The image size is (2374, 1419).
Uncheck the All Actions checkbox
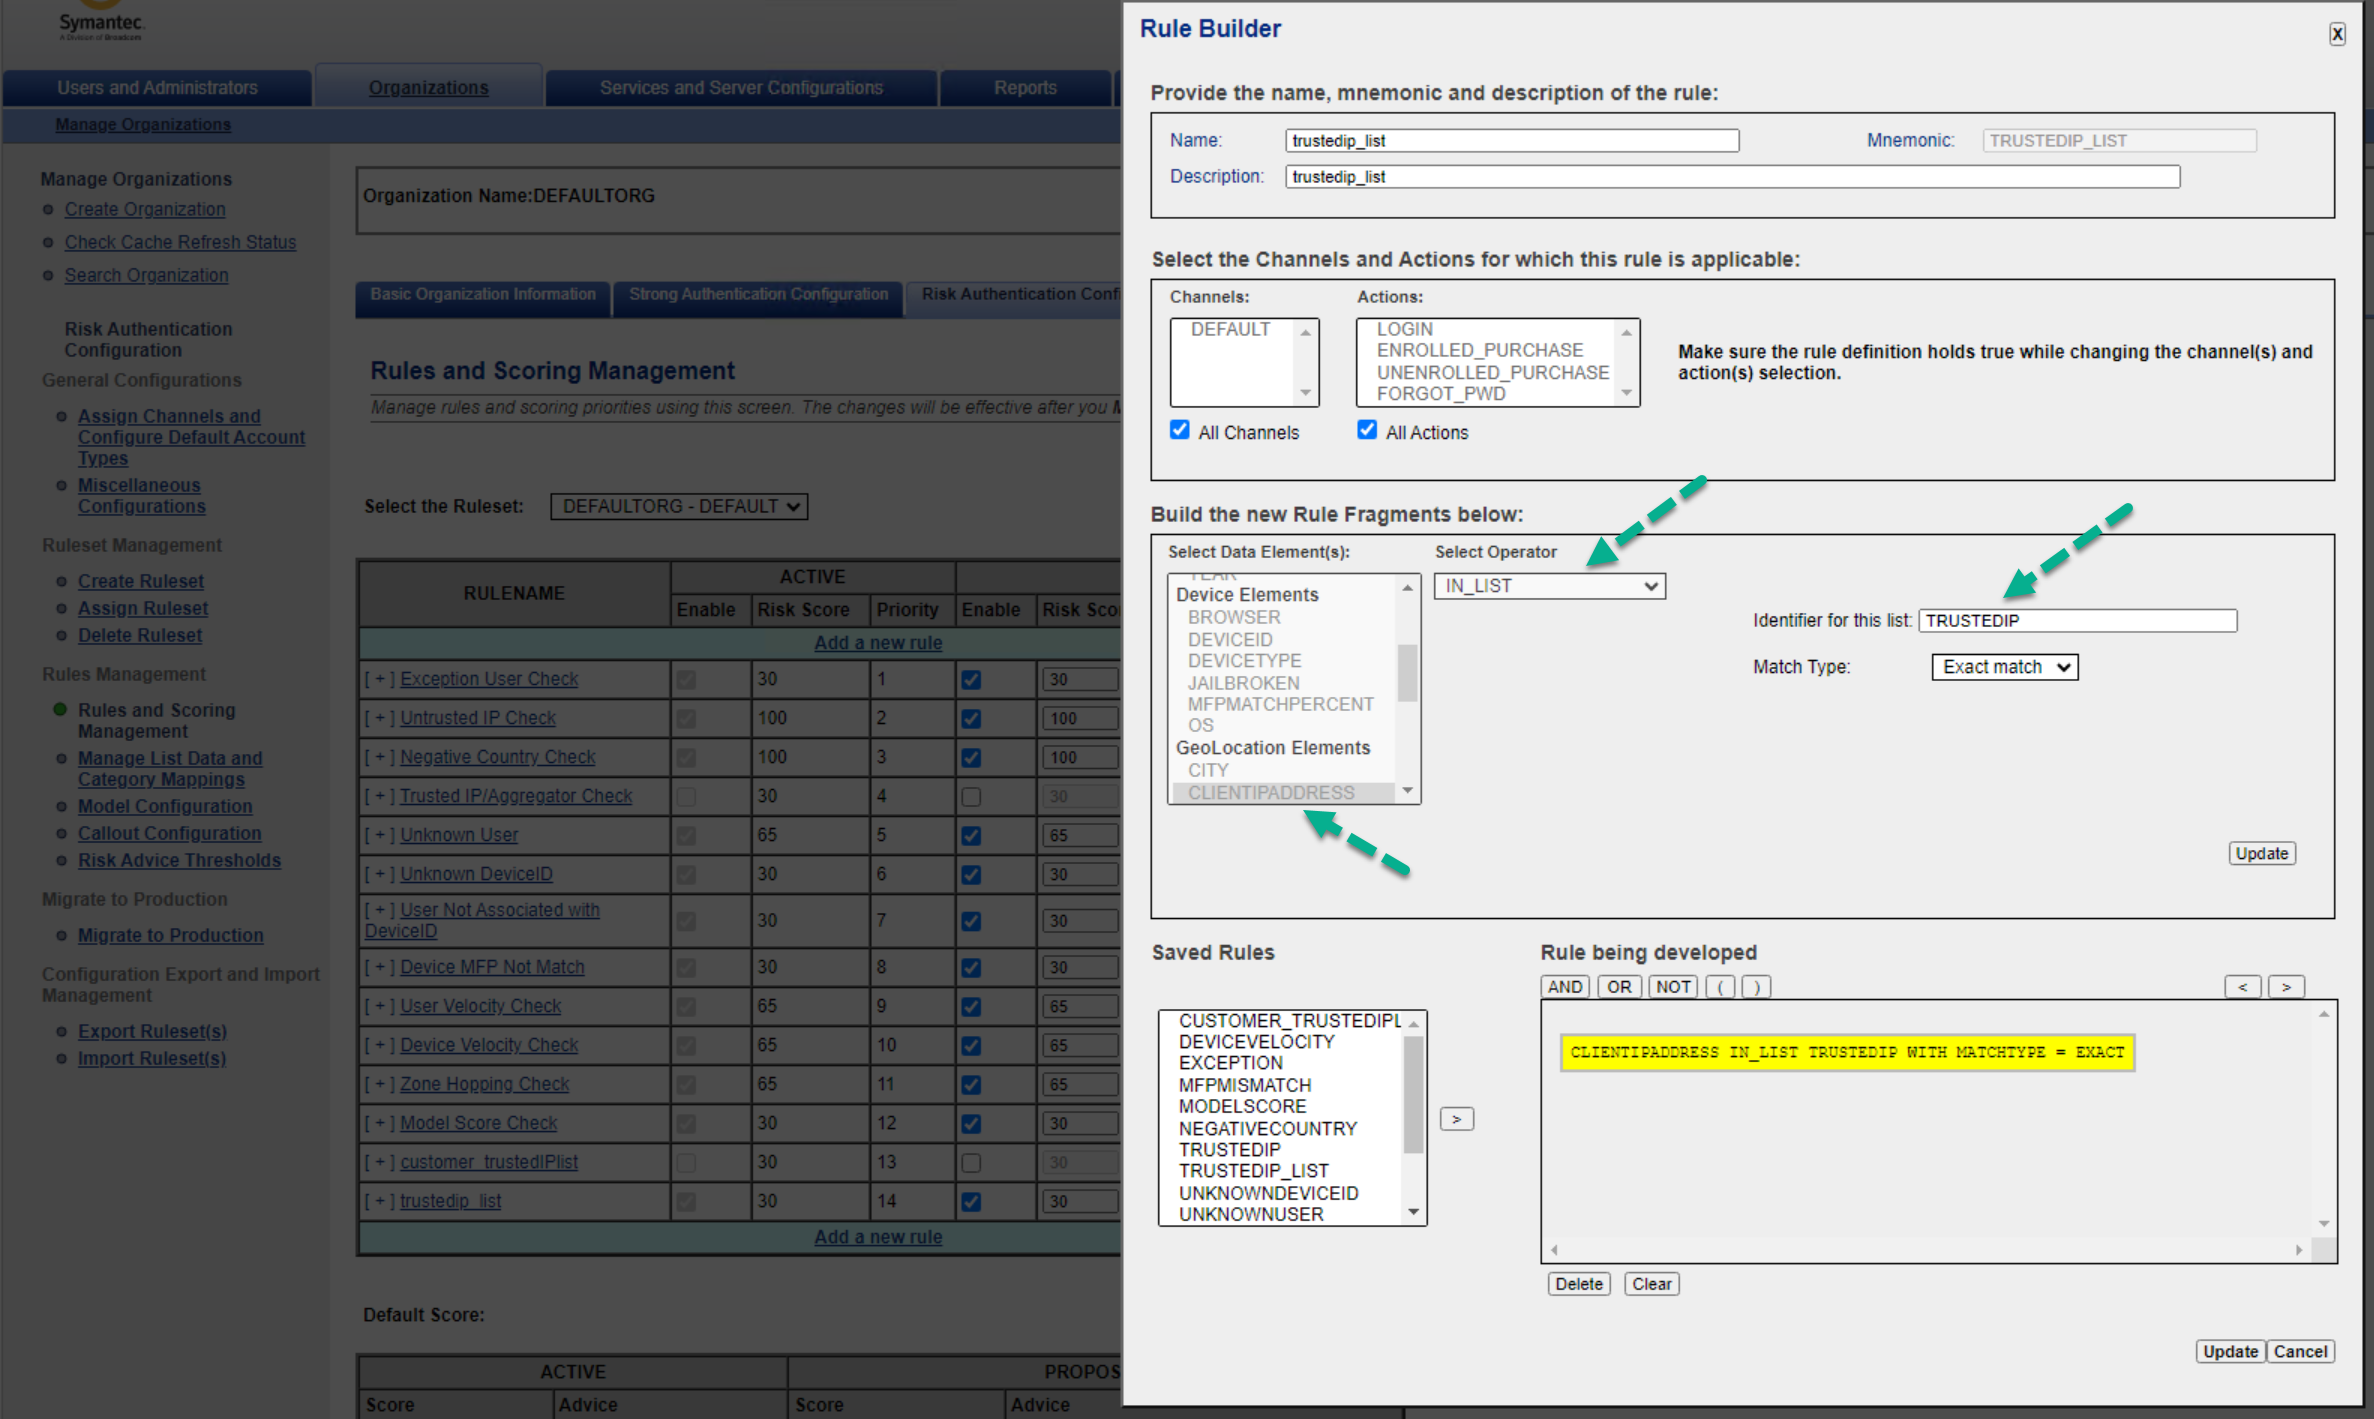pos(1367,430)
